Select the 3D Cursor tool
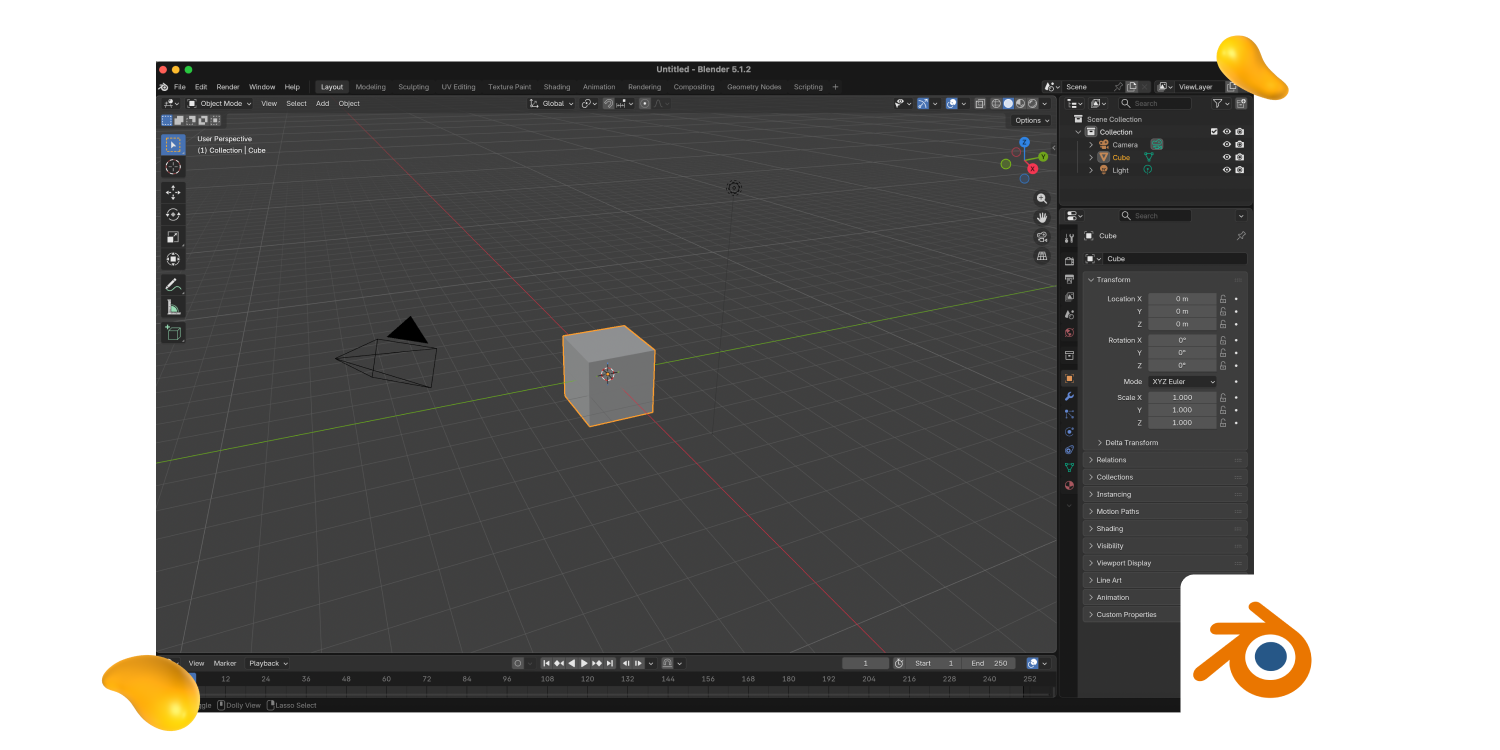This screenshot has height=750, width=1500. (x=173, y=167)
